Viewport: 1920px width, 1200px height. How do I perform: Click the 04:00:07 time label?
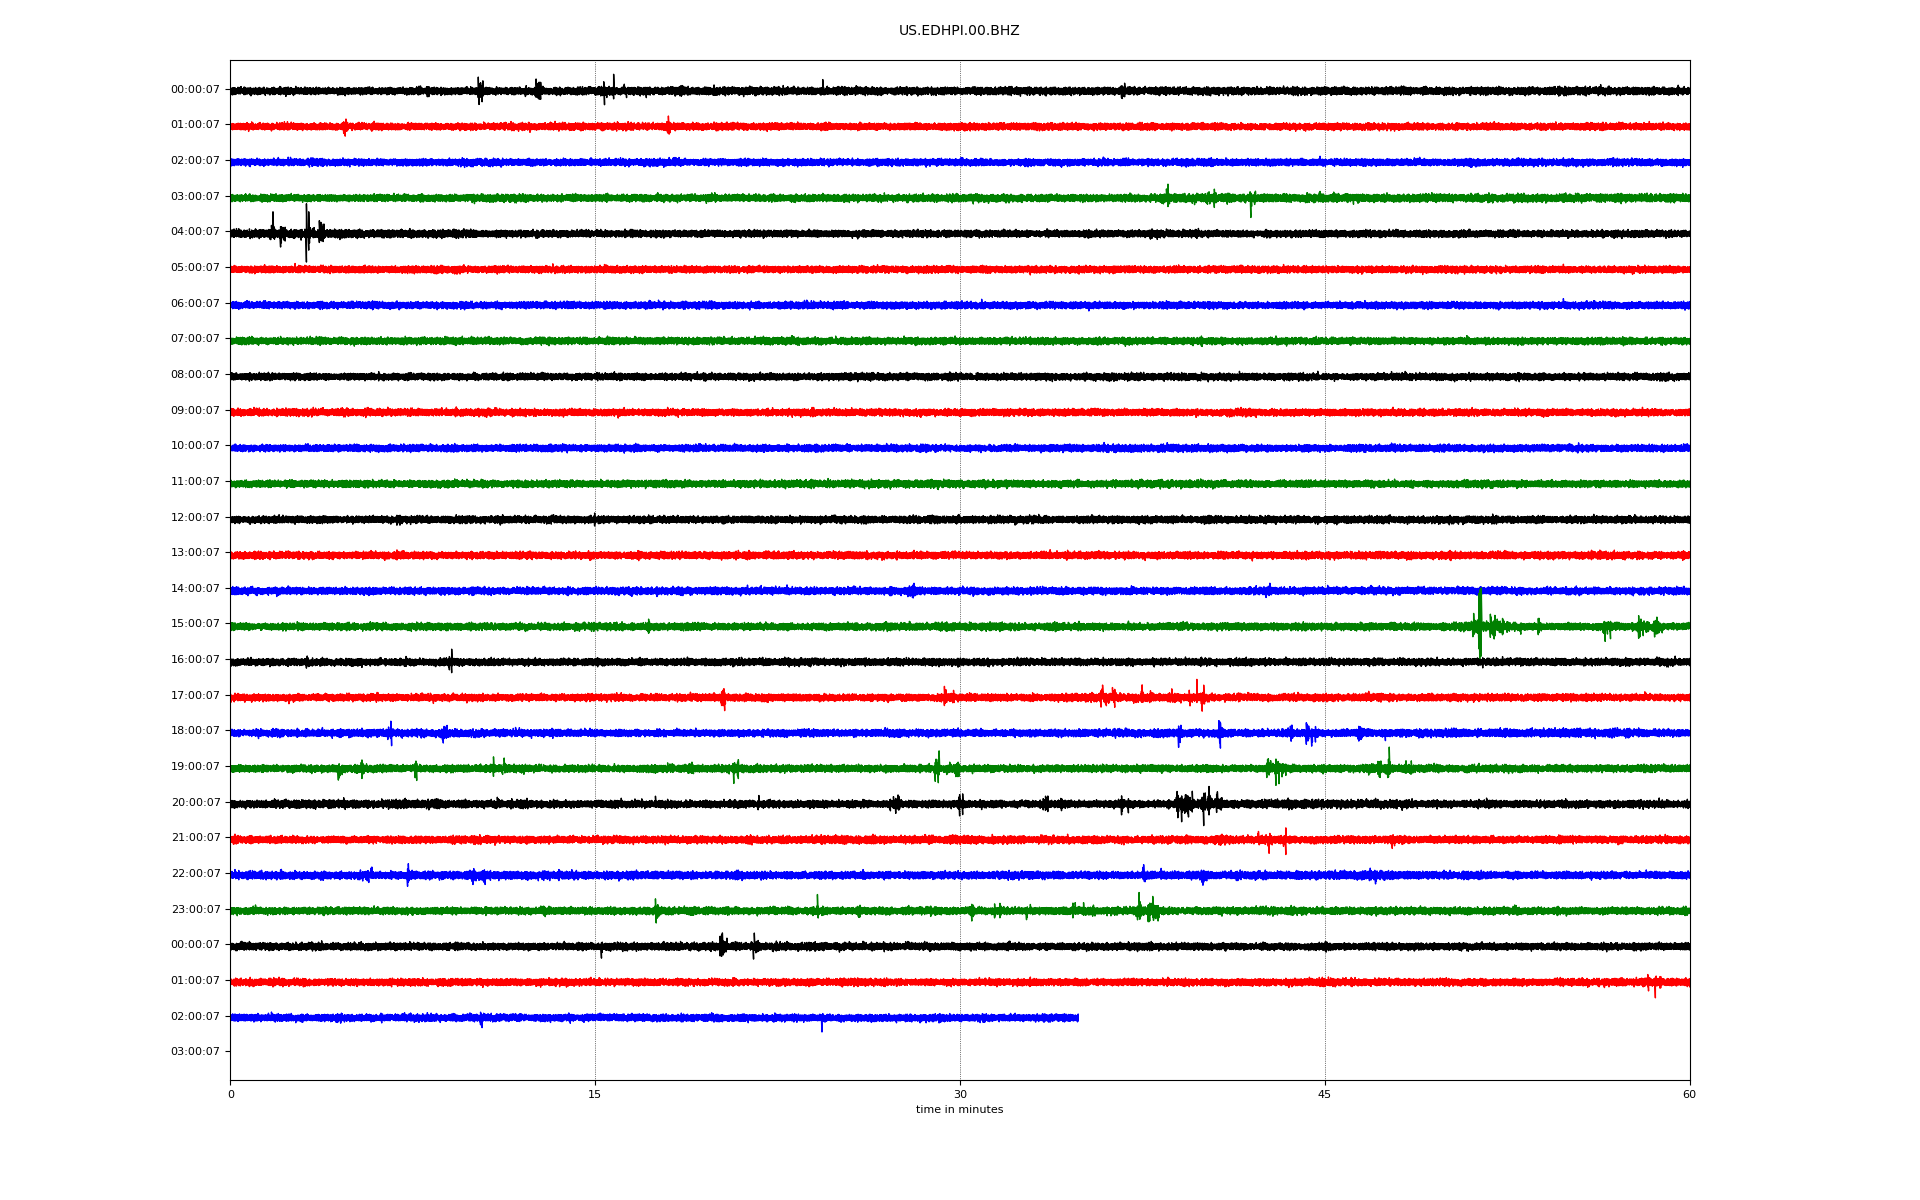195,232
